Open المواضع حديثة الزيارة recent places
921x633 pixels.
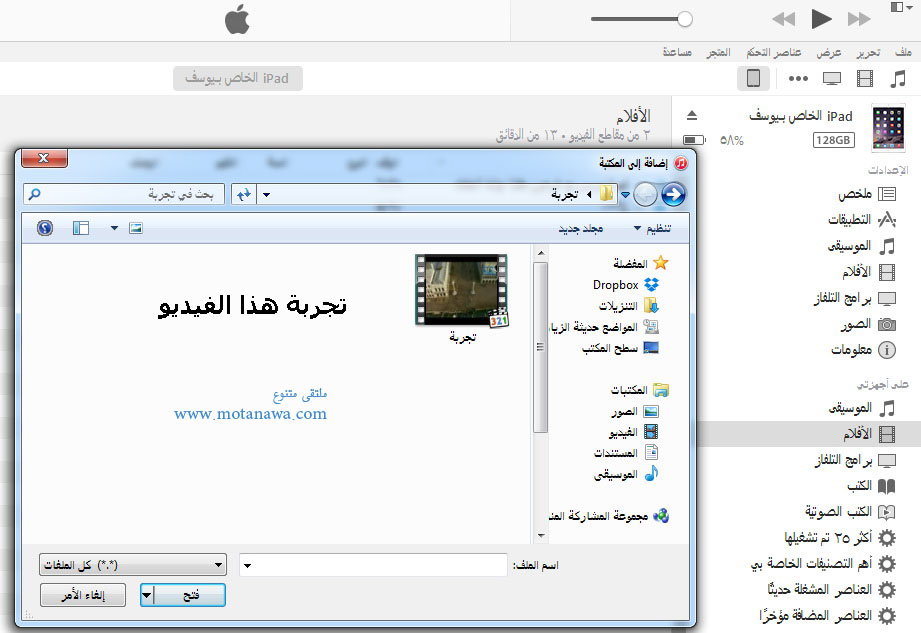[604, 327]
